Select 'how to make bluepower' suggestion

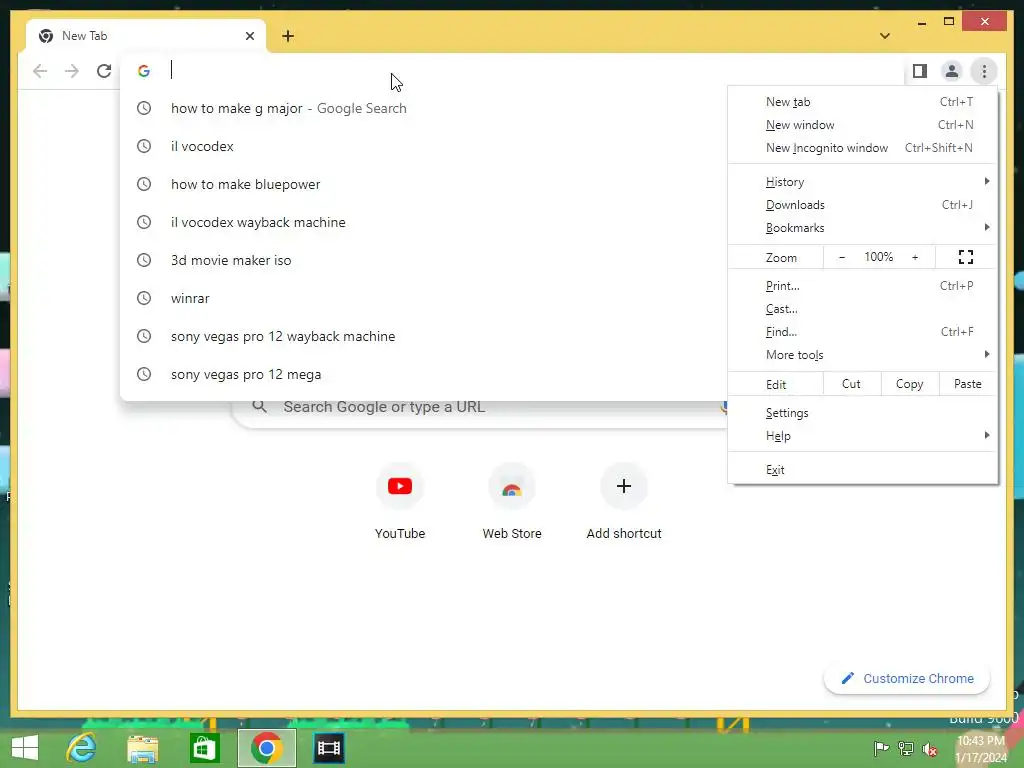tap(423, 184)
